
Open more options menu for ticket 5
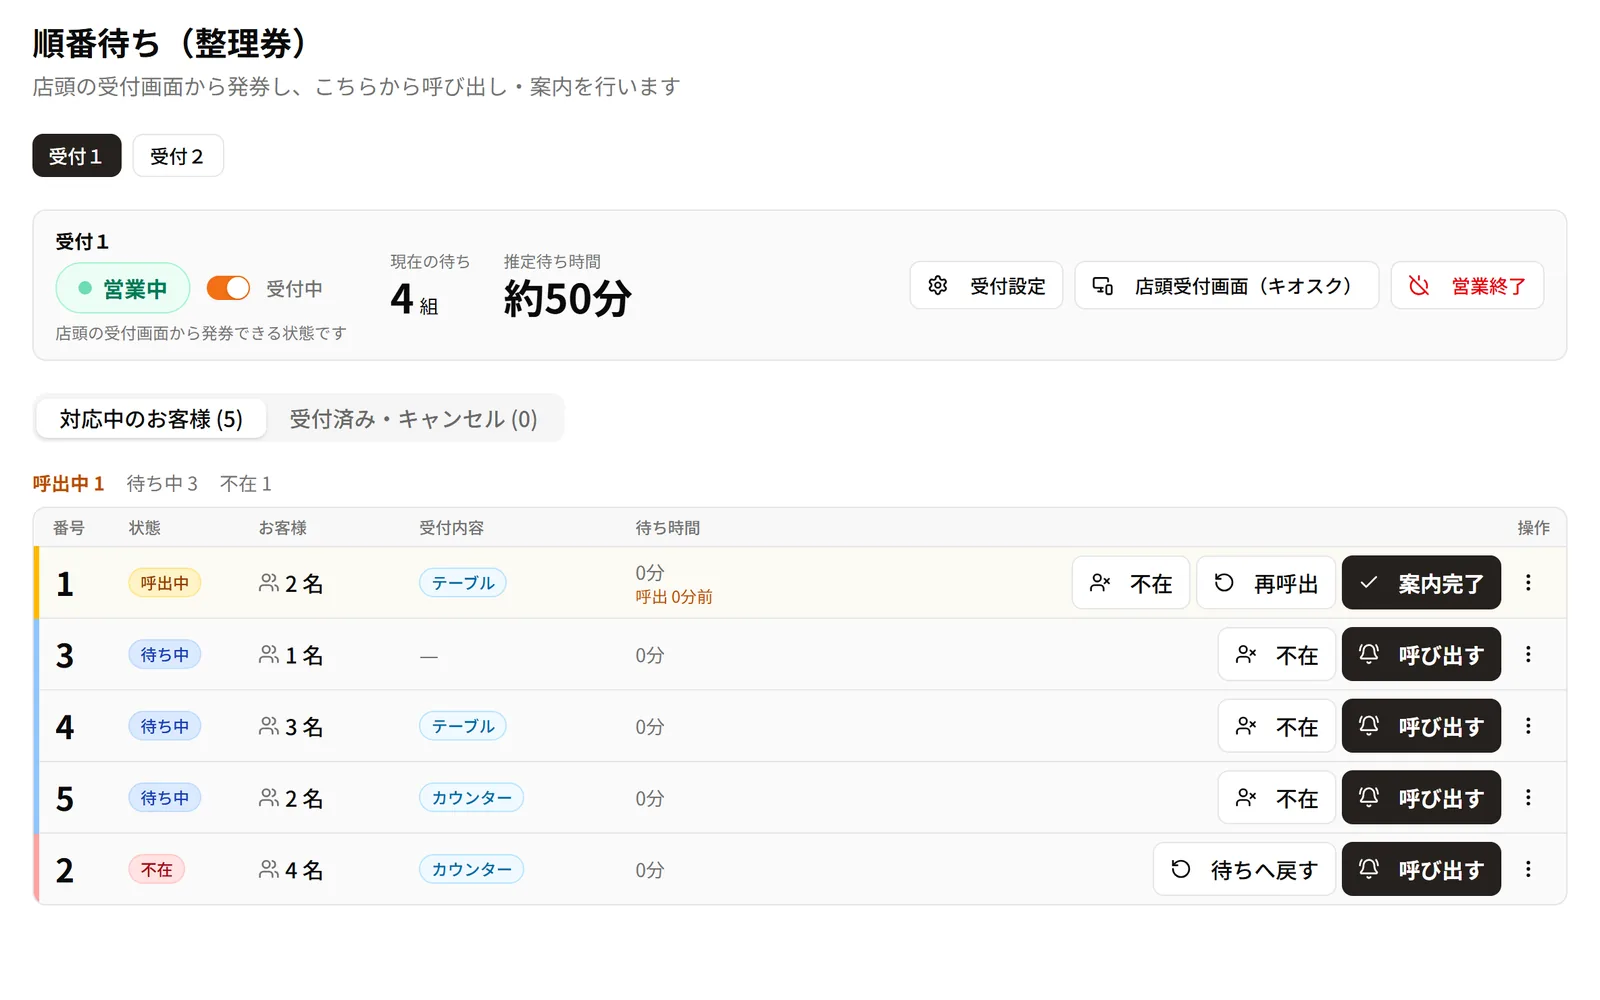tap(1528, 798)
